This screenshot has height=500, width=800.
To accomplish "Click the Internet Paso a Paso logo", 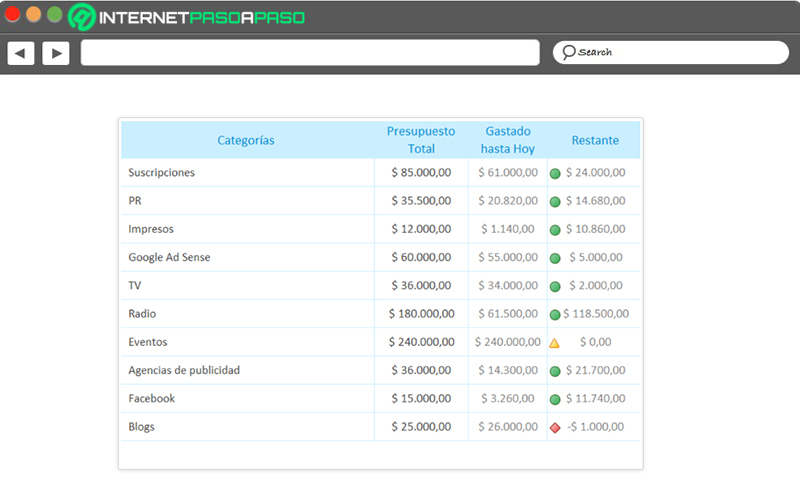I will (187, 17).
